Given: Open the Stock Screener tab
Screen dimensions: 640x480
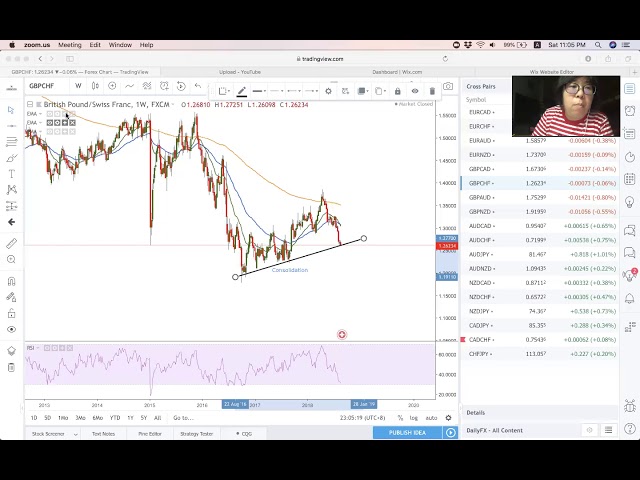Looking at the screenshot, I should pyautogui.click(x=48, y=433).
